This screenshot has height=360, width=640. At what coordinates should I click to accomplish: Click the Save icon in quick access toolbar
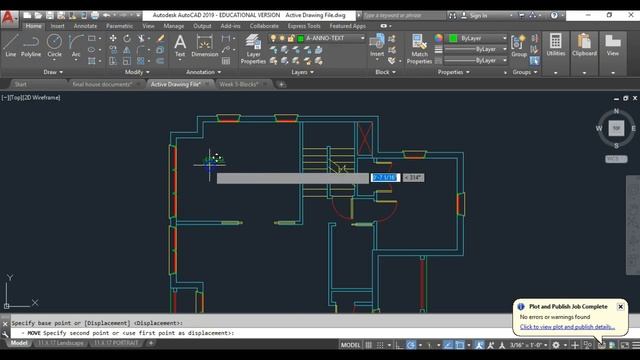pos(49,15)
